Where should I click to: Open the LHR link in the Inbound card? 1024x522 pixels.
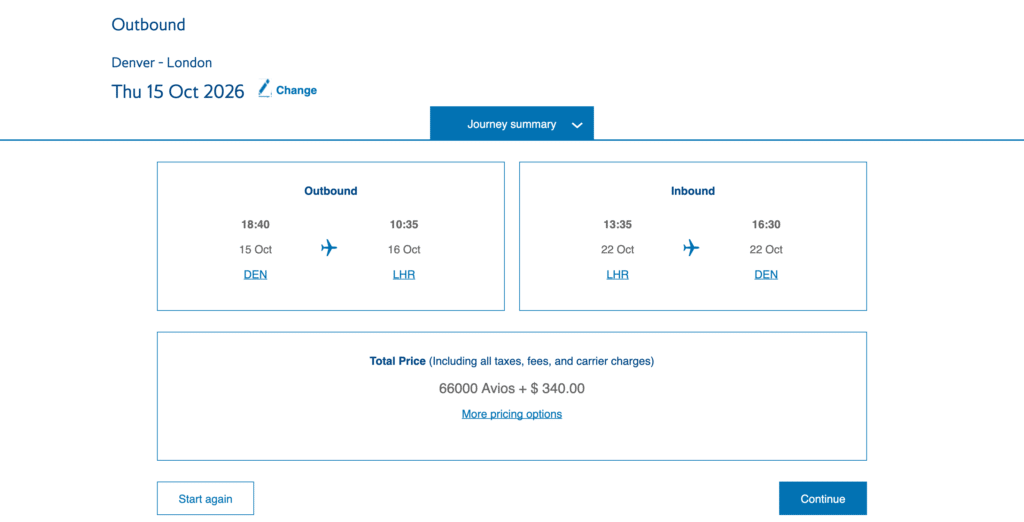click(x=617, y=274)
